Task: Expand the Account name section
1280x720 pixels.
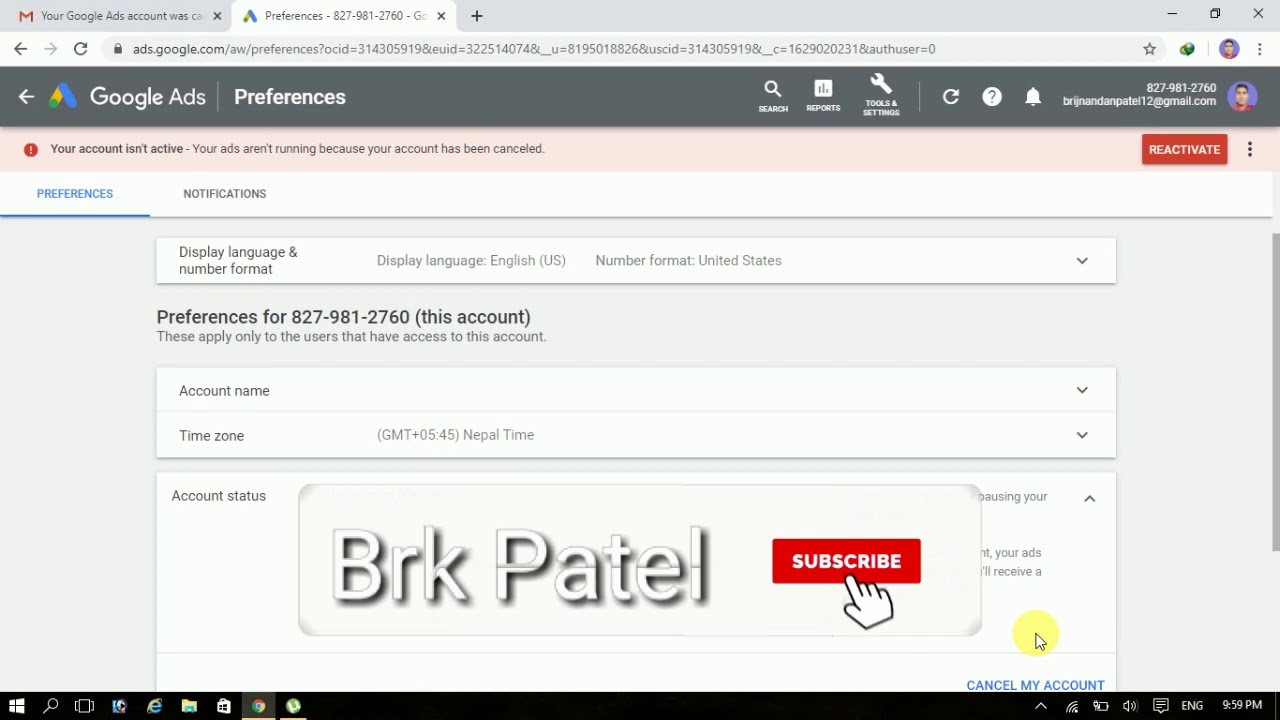Action: [636, 391]
